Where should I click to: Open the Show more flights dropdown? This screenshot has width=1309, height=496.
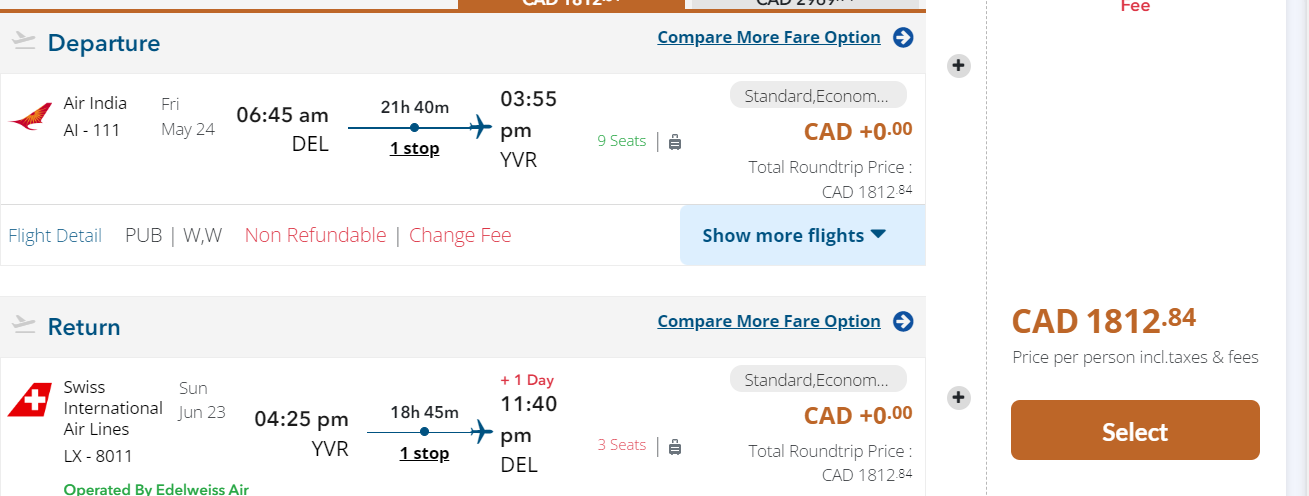point(794,236)
